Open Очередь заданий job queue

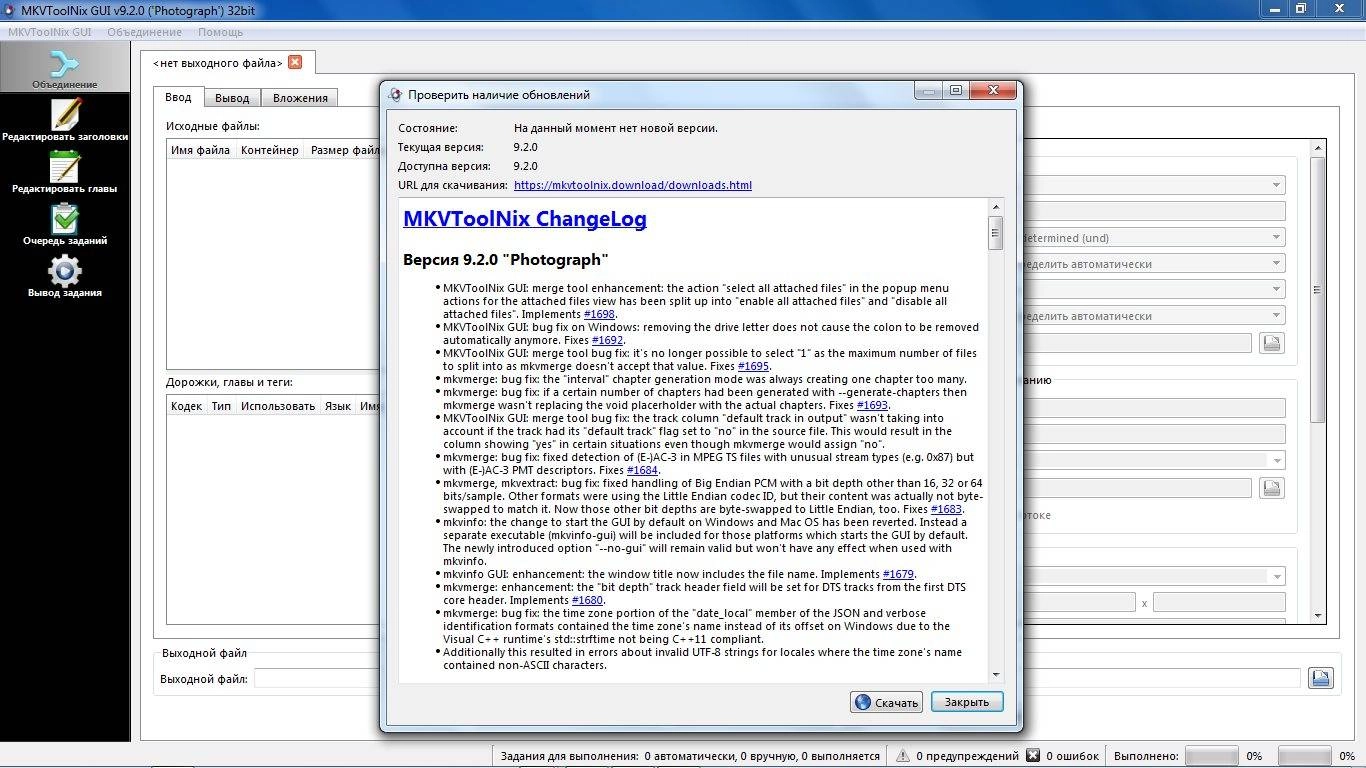point(65,224)
